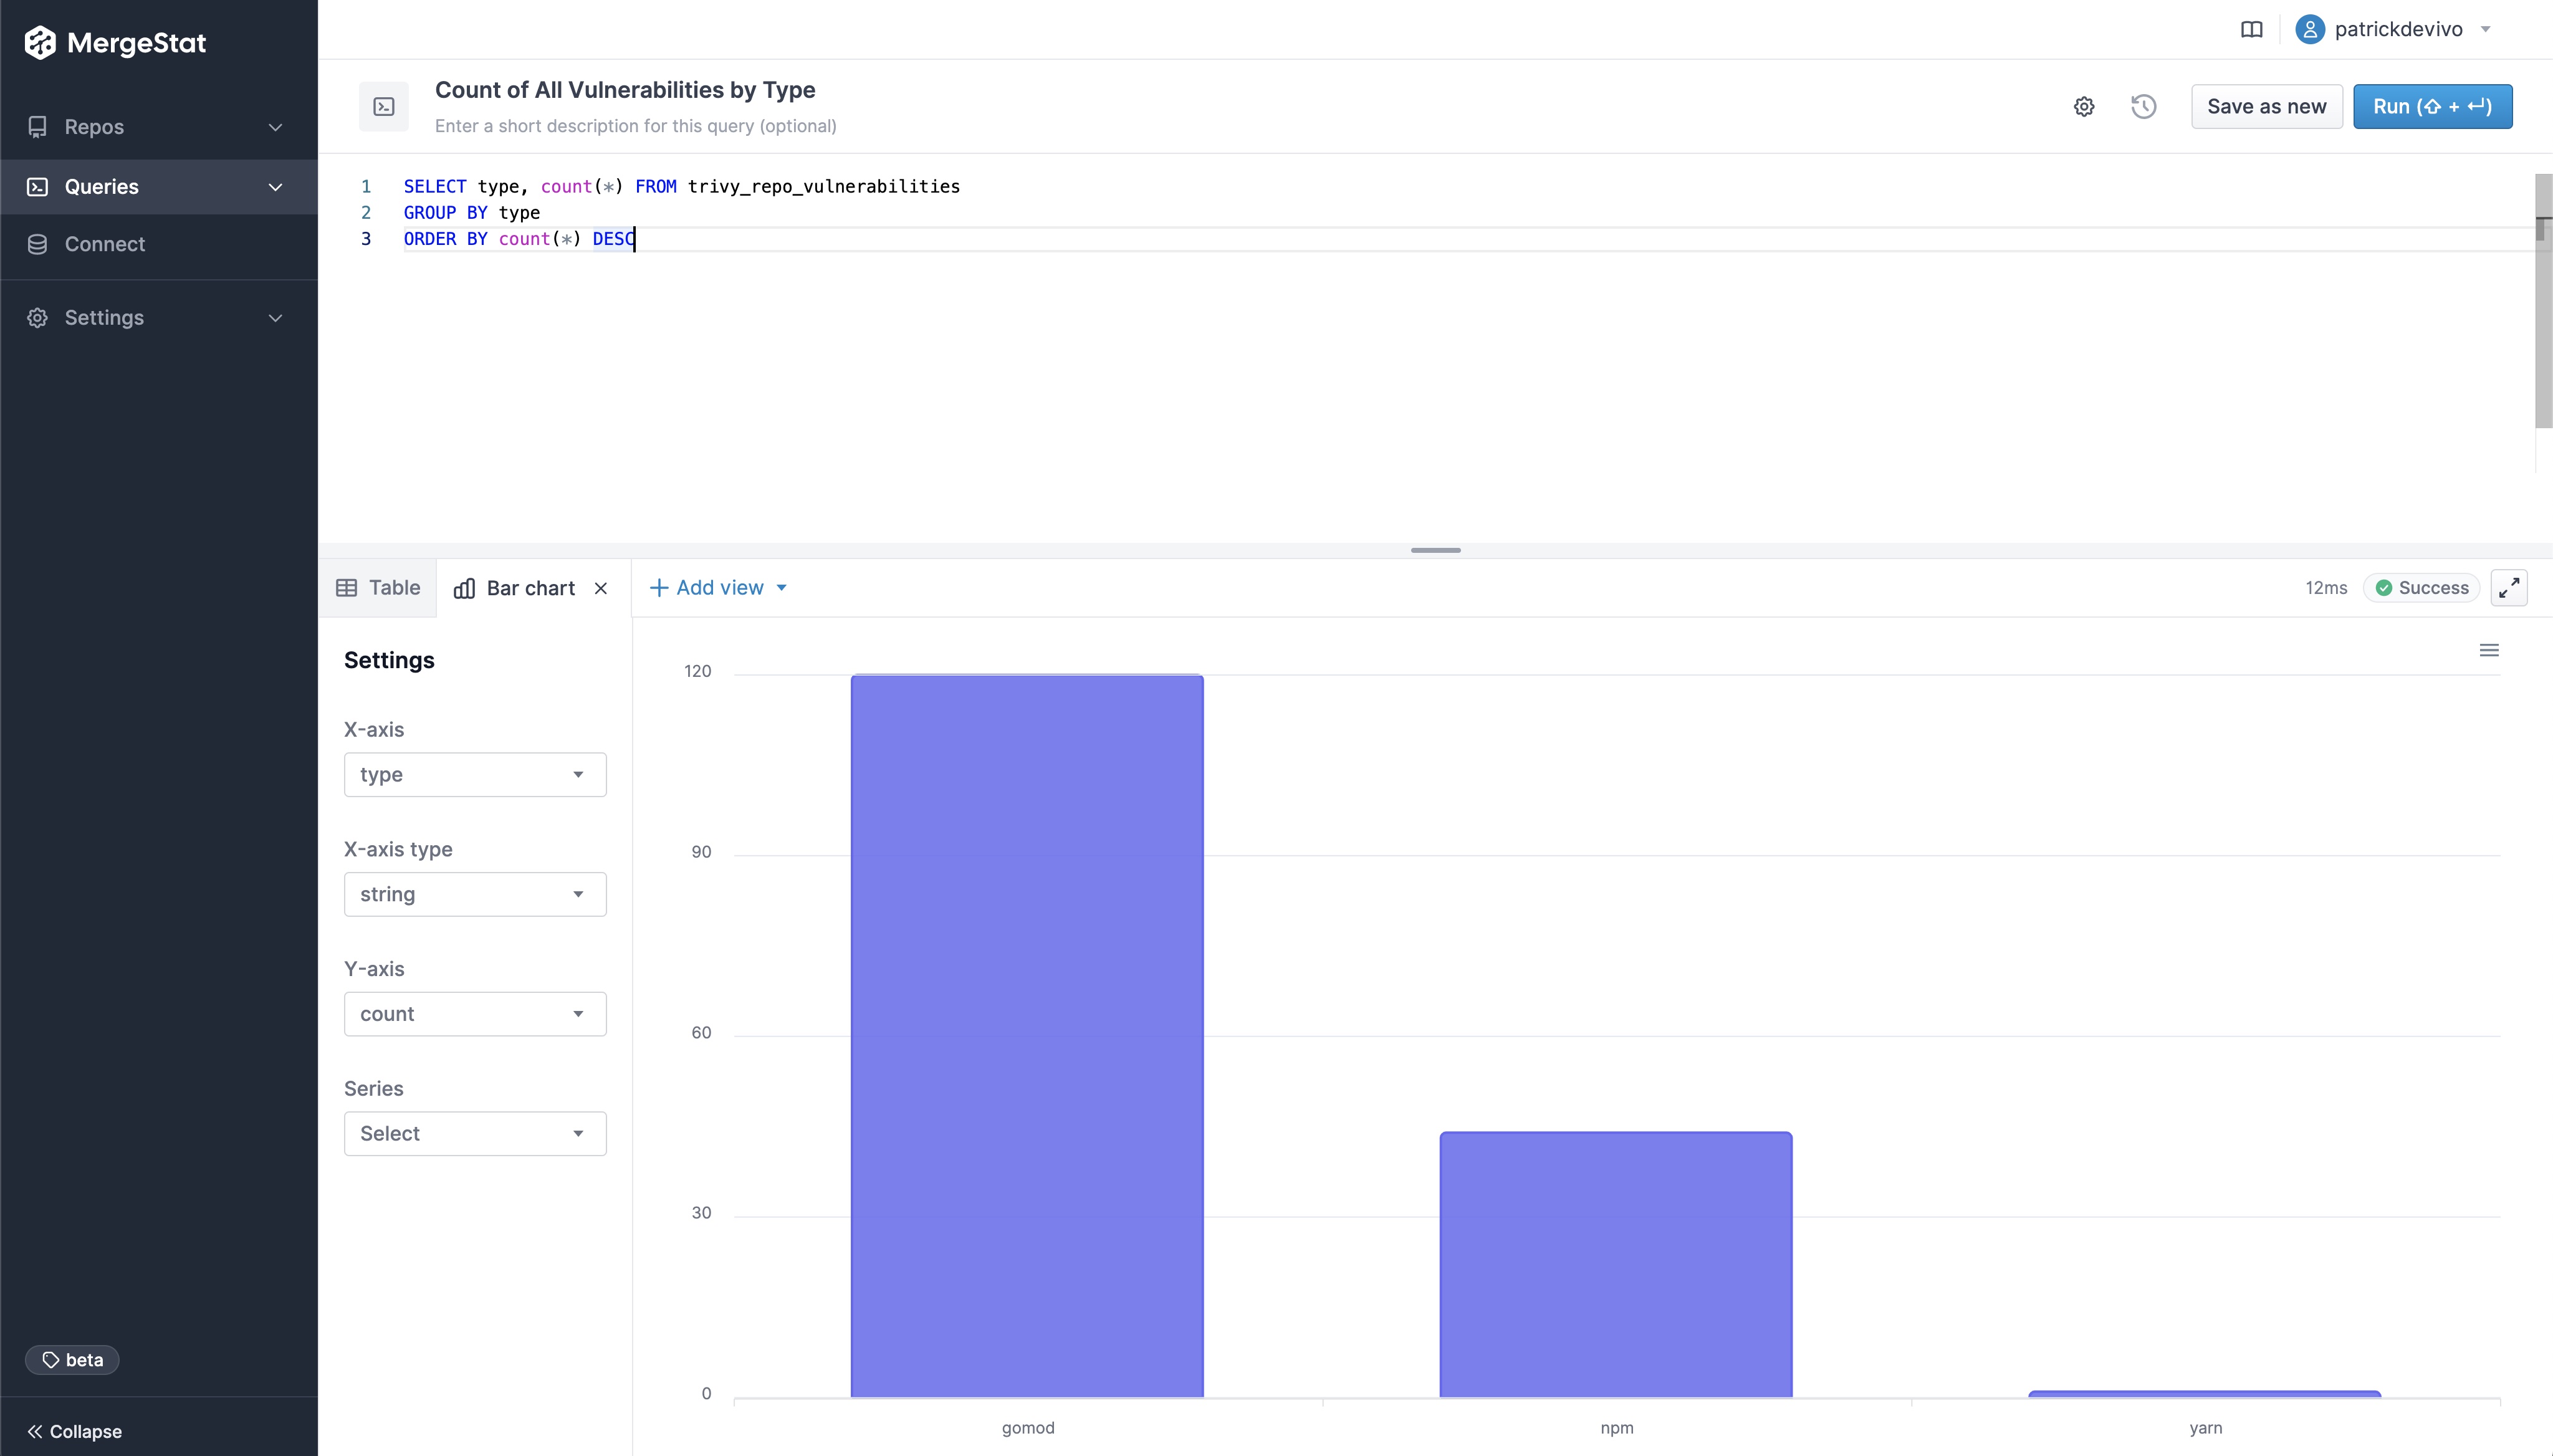Open the Y-axis count dropdown
Image resolution: width=2553 pixels, height=1456 pixels.
[x=475, y=1012]
